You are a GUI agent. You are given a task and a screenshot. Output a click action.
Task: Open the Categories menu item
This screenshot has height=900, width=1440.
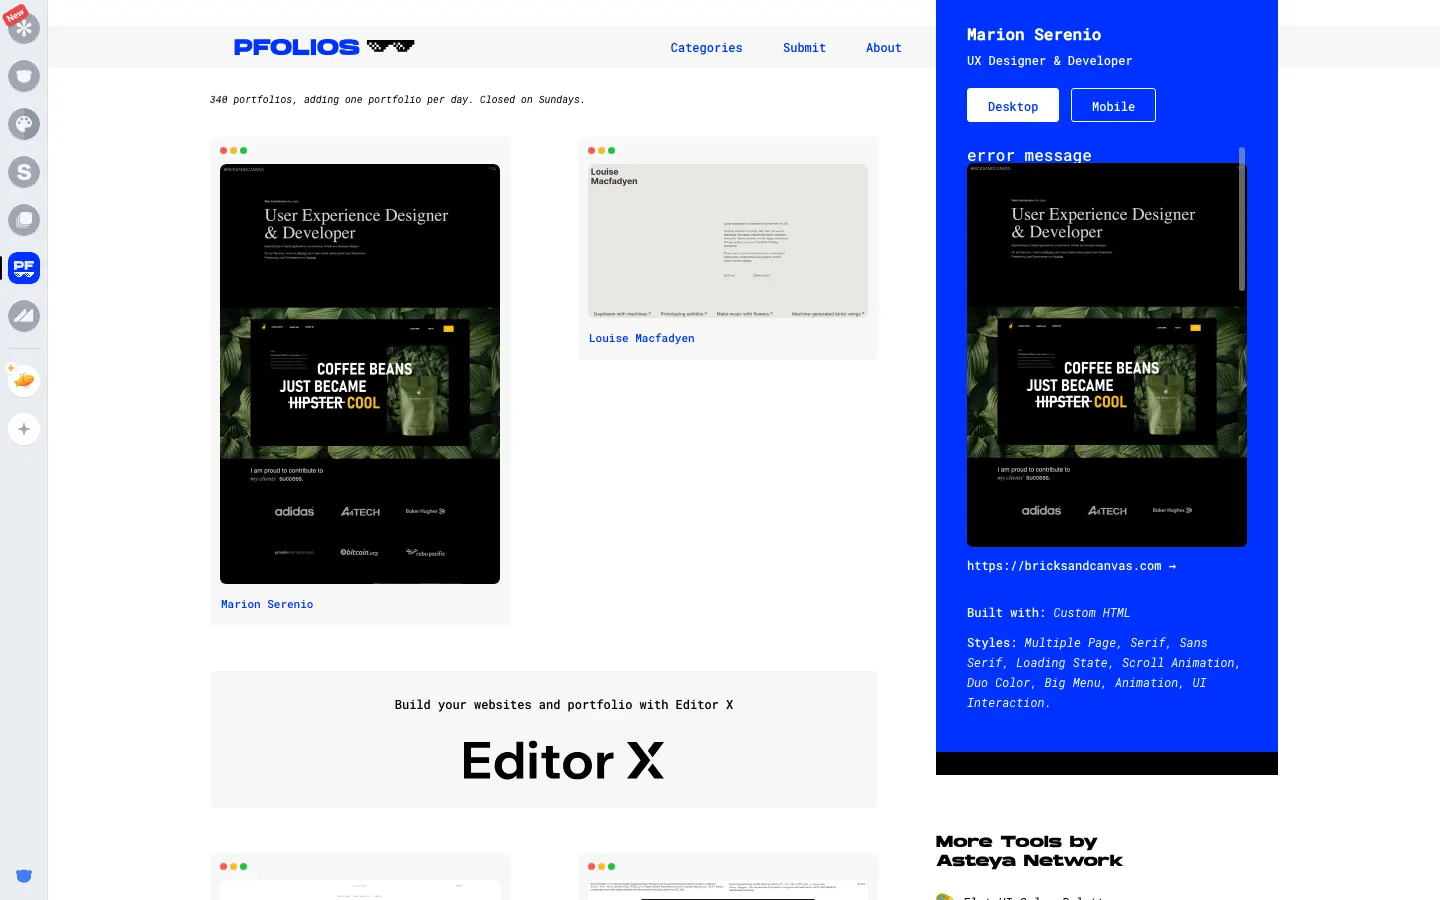(x=706, y=48)
